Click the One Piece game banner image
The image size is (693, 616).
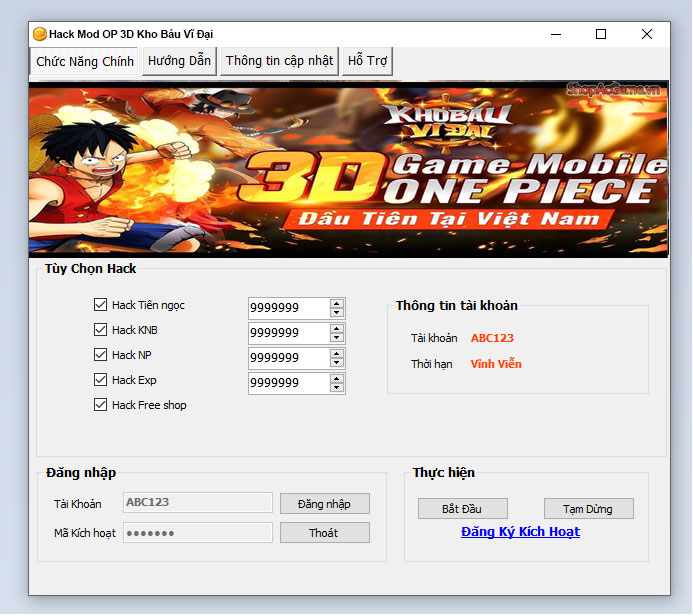coord(349,169)
